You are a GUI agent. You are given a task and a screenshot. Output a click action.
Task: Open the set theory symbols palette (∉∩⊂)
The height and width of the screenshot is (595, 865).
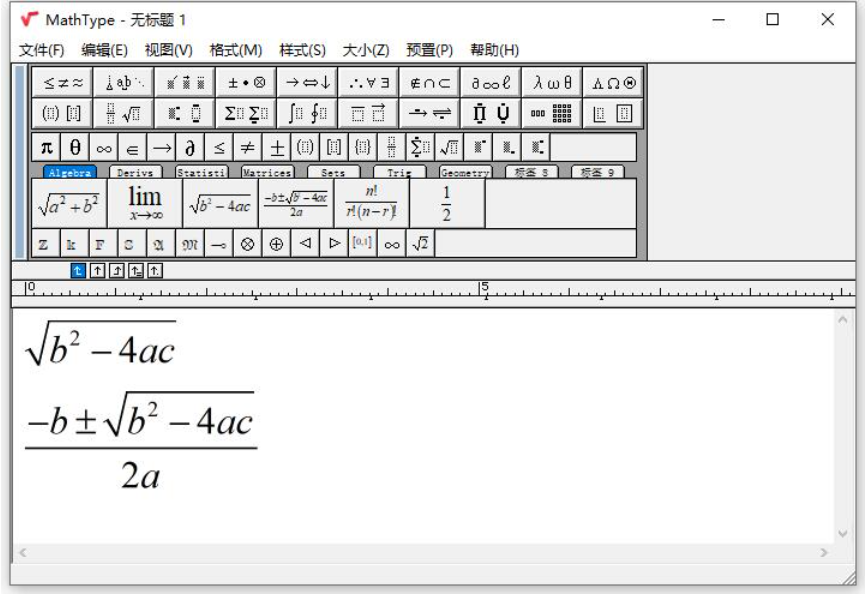coord(430,83)
